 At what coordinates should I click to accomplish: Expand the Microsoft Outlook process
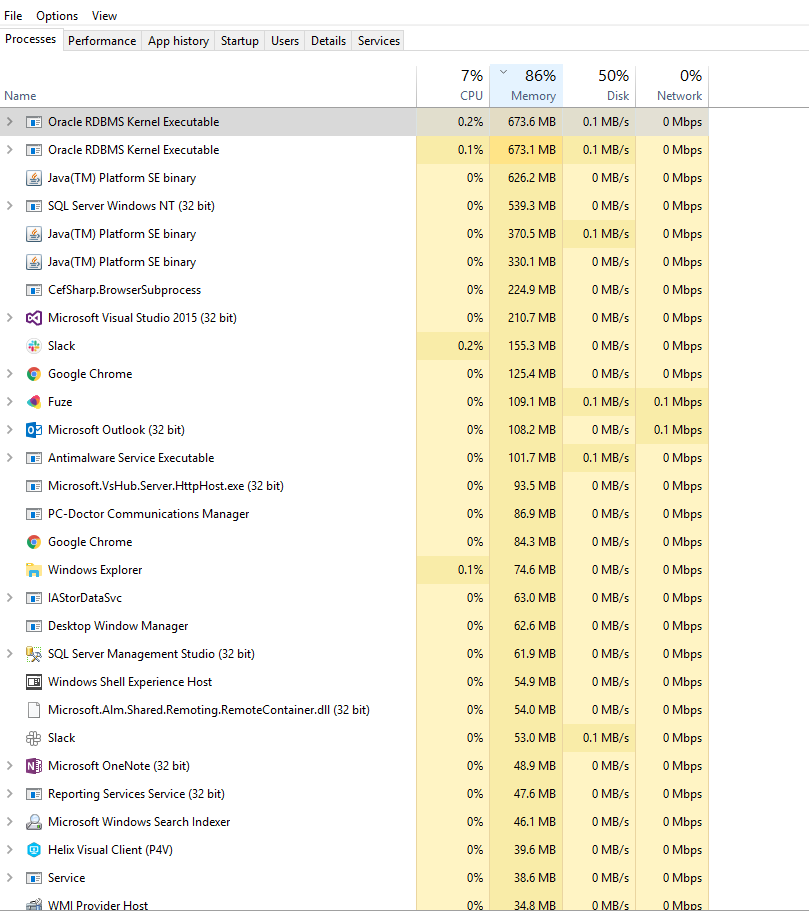(9, 429)
